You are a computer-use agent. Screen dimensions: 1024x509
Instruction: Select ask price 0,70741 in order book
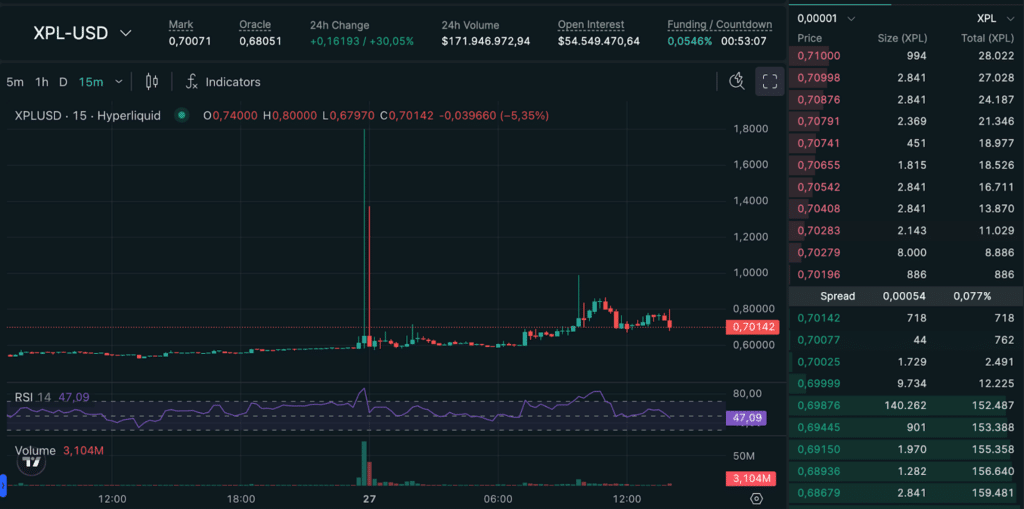coord(819,143)
